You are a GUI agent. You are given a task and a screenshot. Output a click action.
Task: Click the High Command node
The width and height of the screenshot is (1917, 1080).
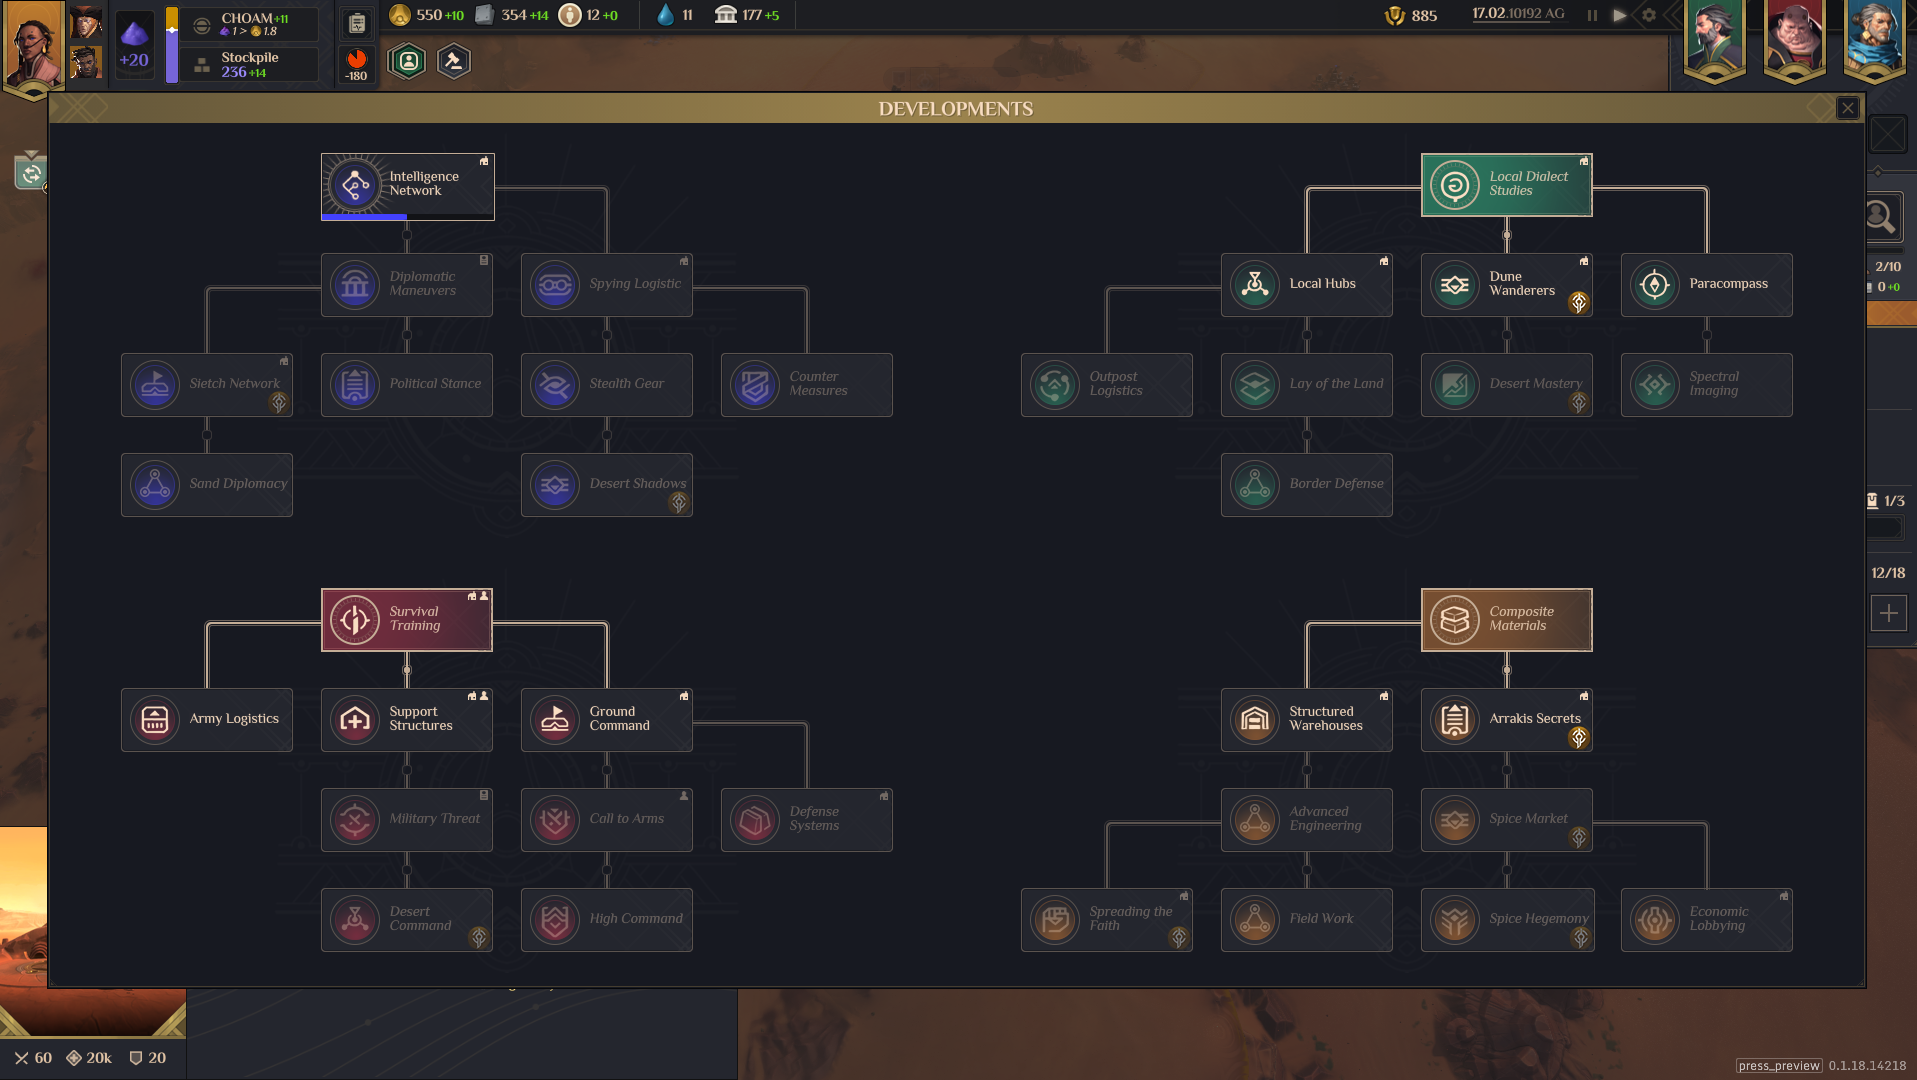[607, 920]
